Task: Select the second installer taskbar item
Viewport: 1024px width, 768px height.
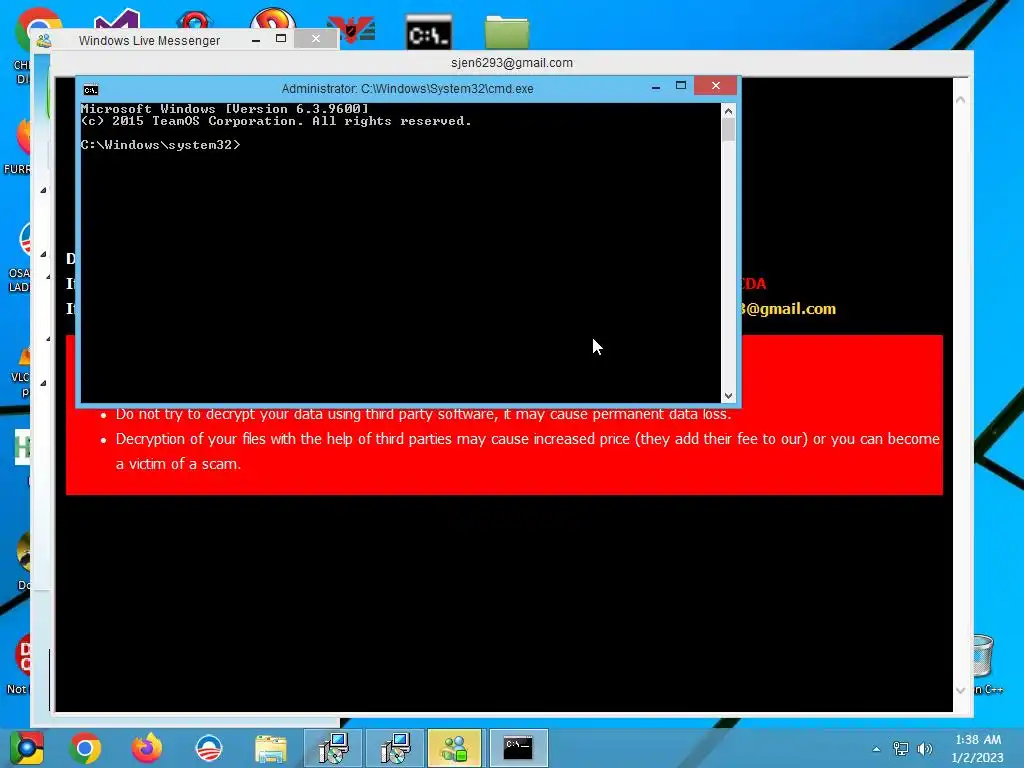Action: tap(395, 748)
